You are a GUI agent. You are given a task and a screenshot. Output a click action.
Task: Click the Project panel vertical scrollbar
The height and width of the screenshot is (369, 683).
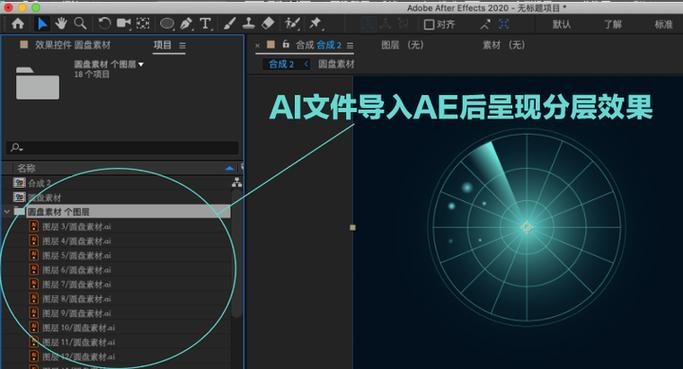tap(237, 253)
